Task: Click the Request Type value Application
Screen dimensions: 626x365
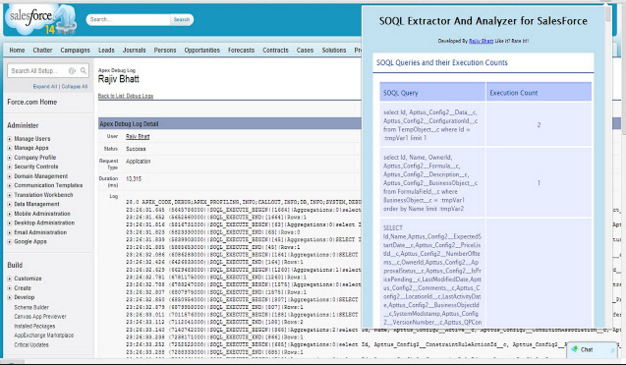Action: tap(138, 161)
